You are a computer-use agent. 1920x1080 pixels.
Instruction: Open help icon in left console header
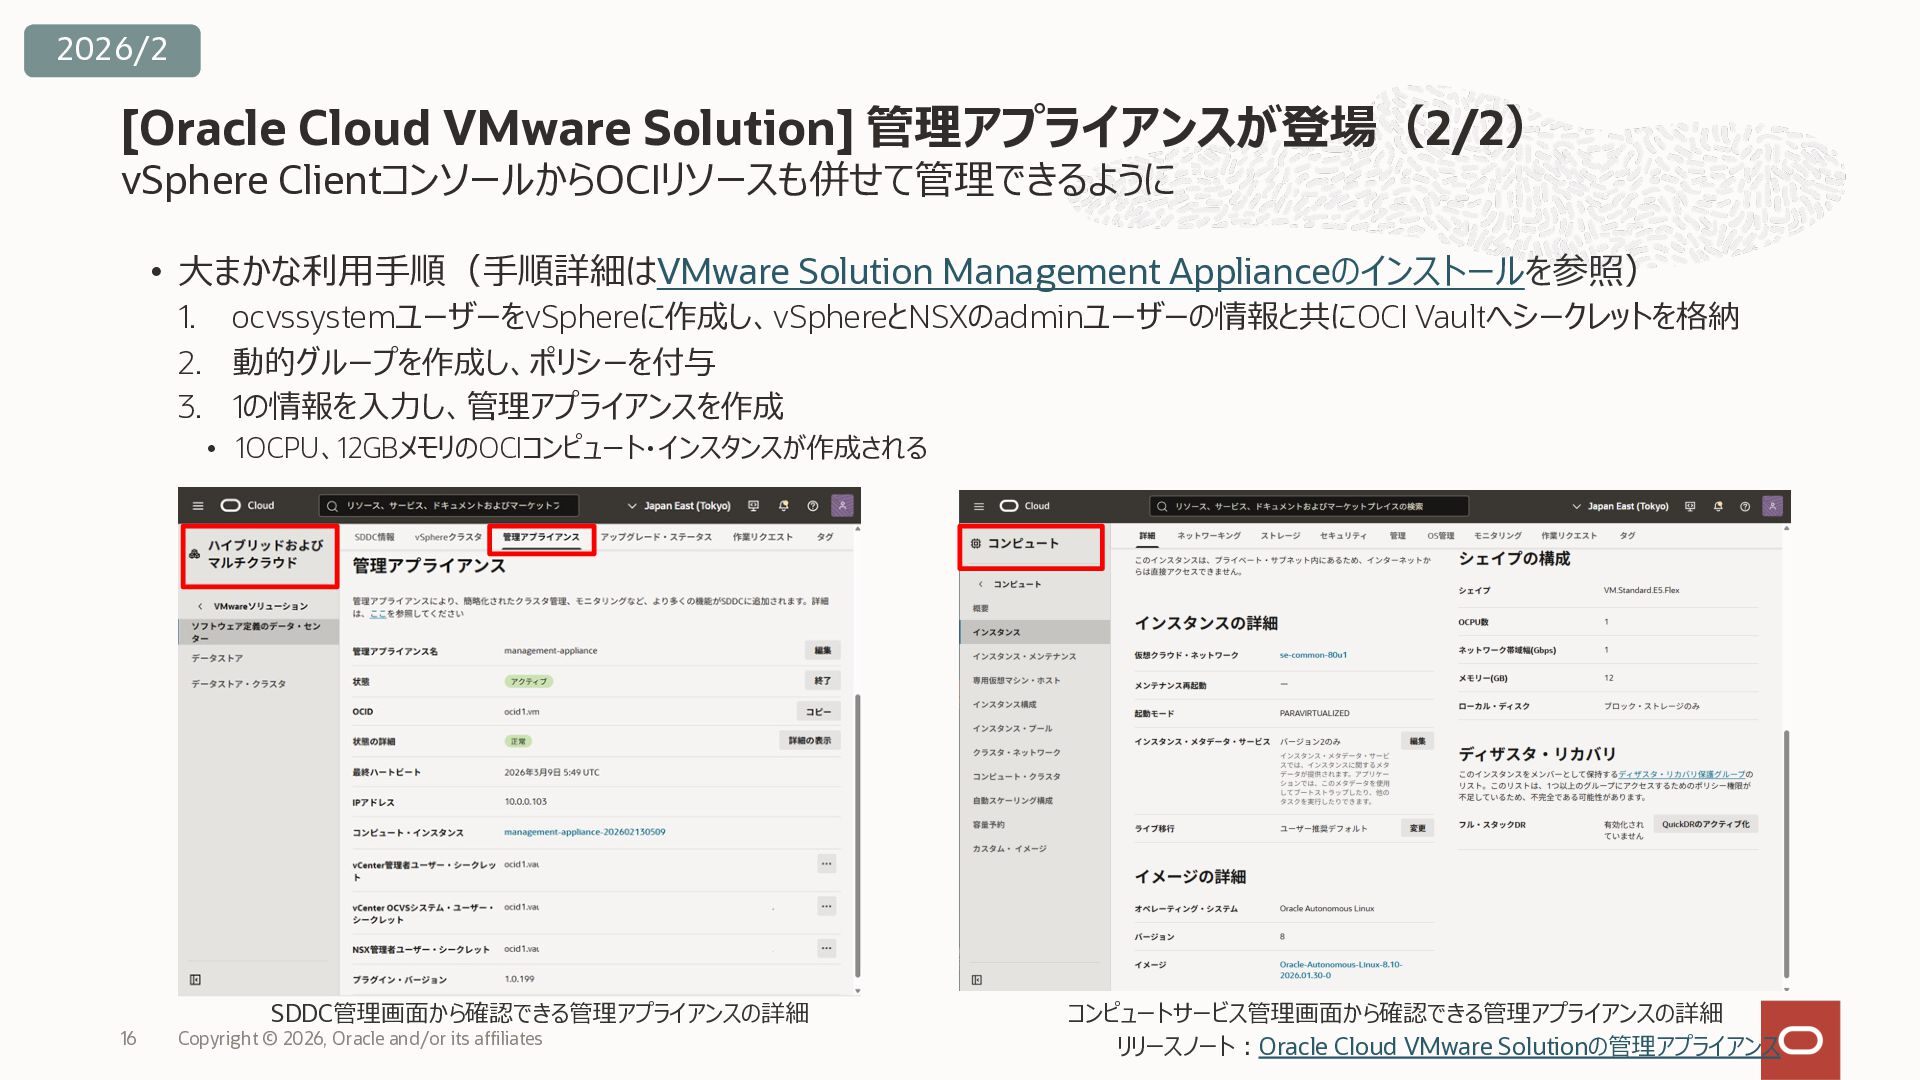click(812, 506)
